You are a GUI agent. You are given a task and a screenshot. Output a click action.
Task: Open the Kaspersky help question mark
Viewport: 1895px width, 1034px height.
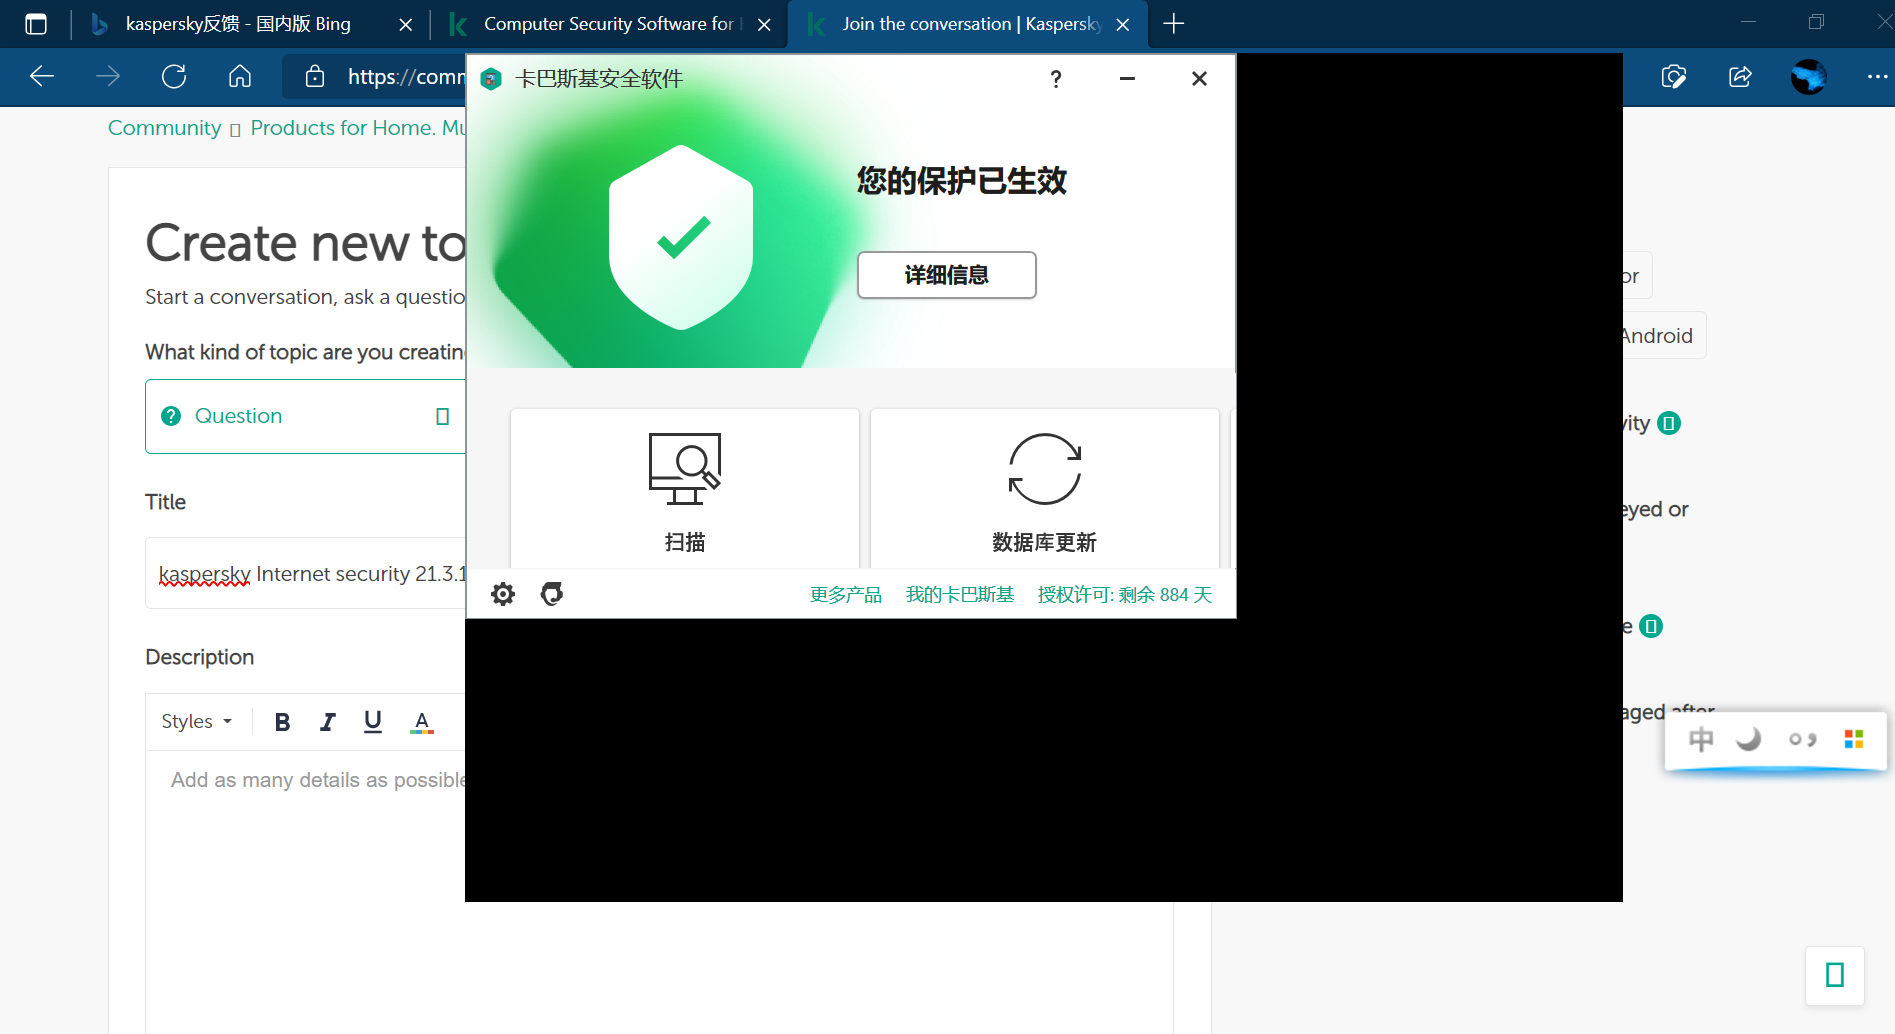(x=1056, y=79)
